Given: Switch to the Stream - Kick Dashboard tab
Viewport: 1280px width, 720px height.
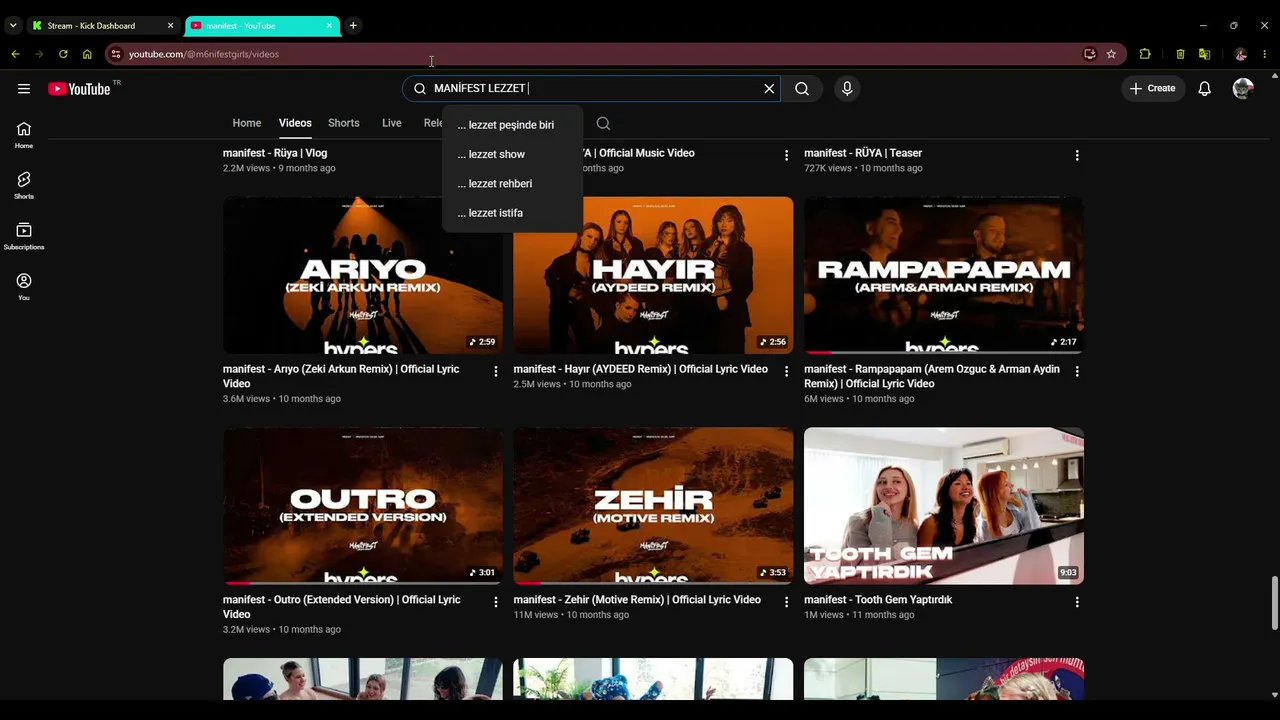Looking at the screenshot, I should pyautogui.click(x=103, y=26).
